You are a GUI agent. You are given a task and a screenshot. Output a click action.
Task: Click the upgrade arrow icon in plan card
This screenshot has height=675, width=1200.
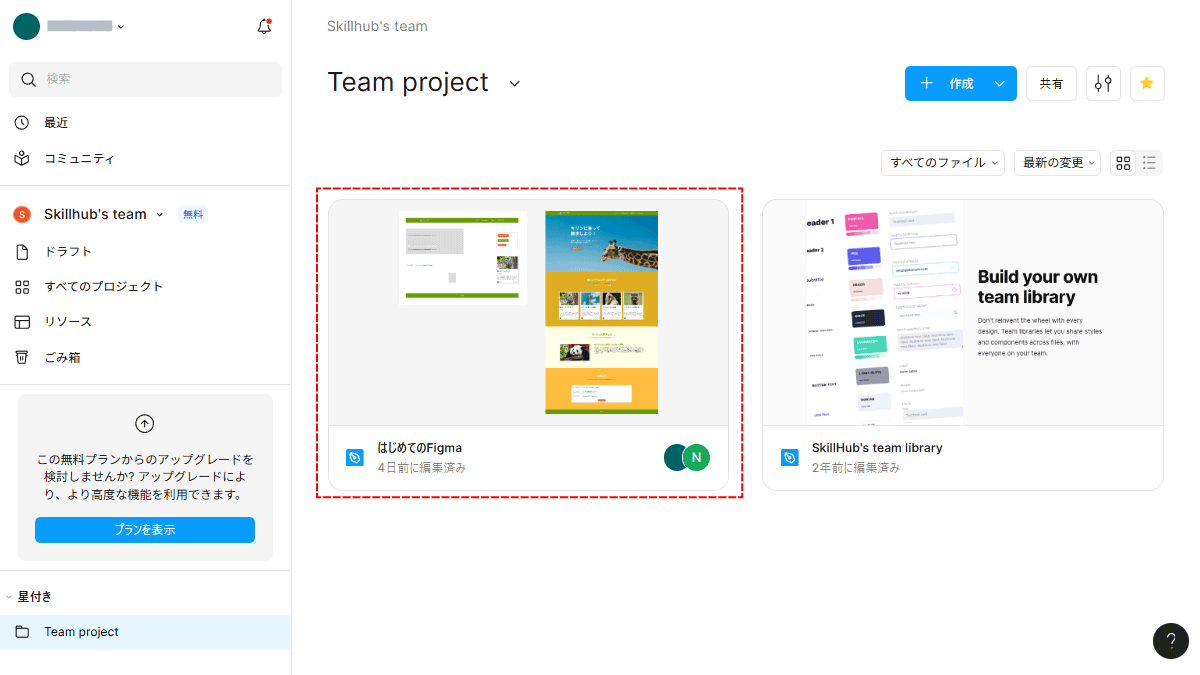[145, 423]
